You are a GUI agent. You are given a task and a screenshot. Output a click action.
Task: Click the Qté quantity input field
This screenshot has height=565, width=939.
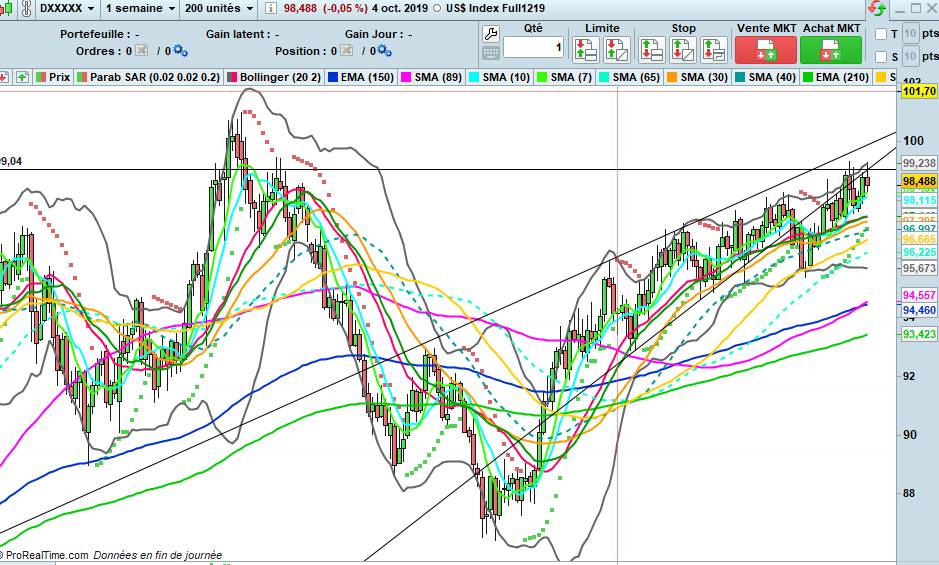pyautogui.click(x=533, y=48)
